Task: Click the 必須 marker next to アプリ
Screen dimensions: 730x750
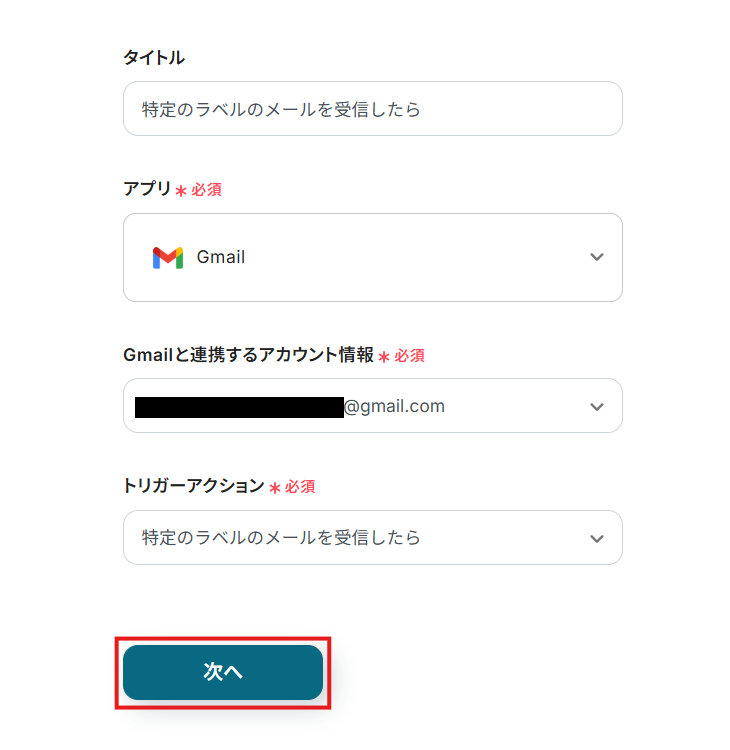Action: click(x=207, y=189)
